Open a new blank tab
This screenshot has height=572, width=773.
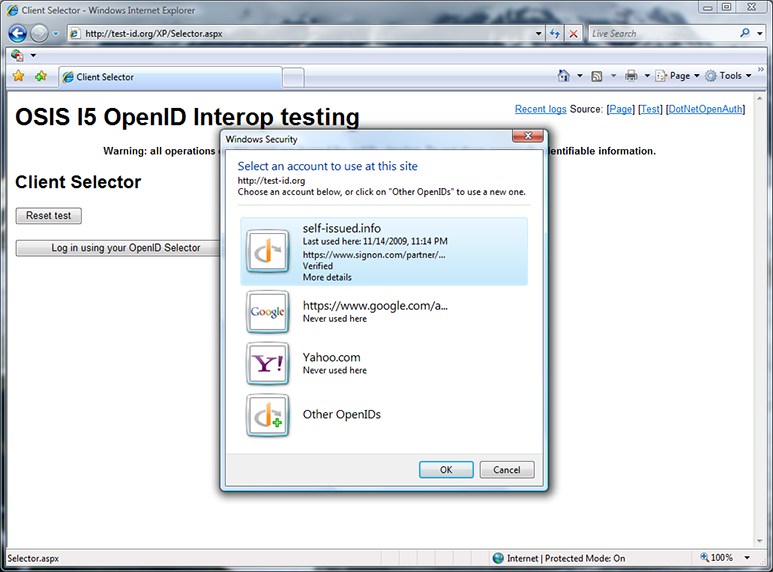click(293, 77)
